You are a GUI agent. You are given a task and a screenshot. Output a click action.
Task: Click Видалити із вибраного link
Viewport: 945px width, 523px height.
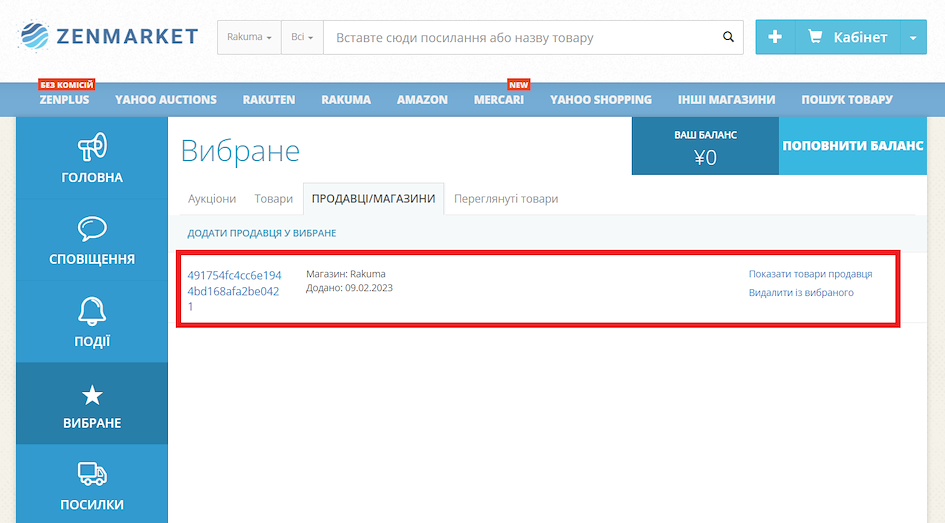(x=801, y=292)
